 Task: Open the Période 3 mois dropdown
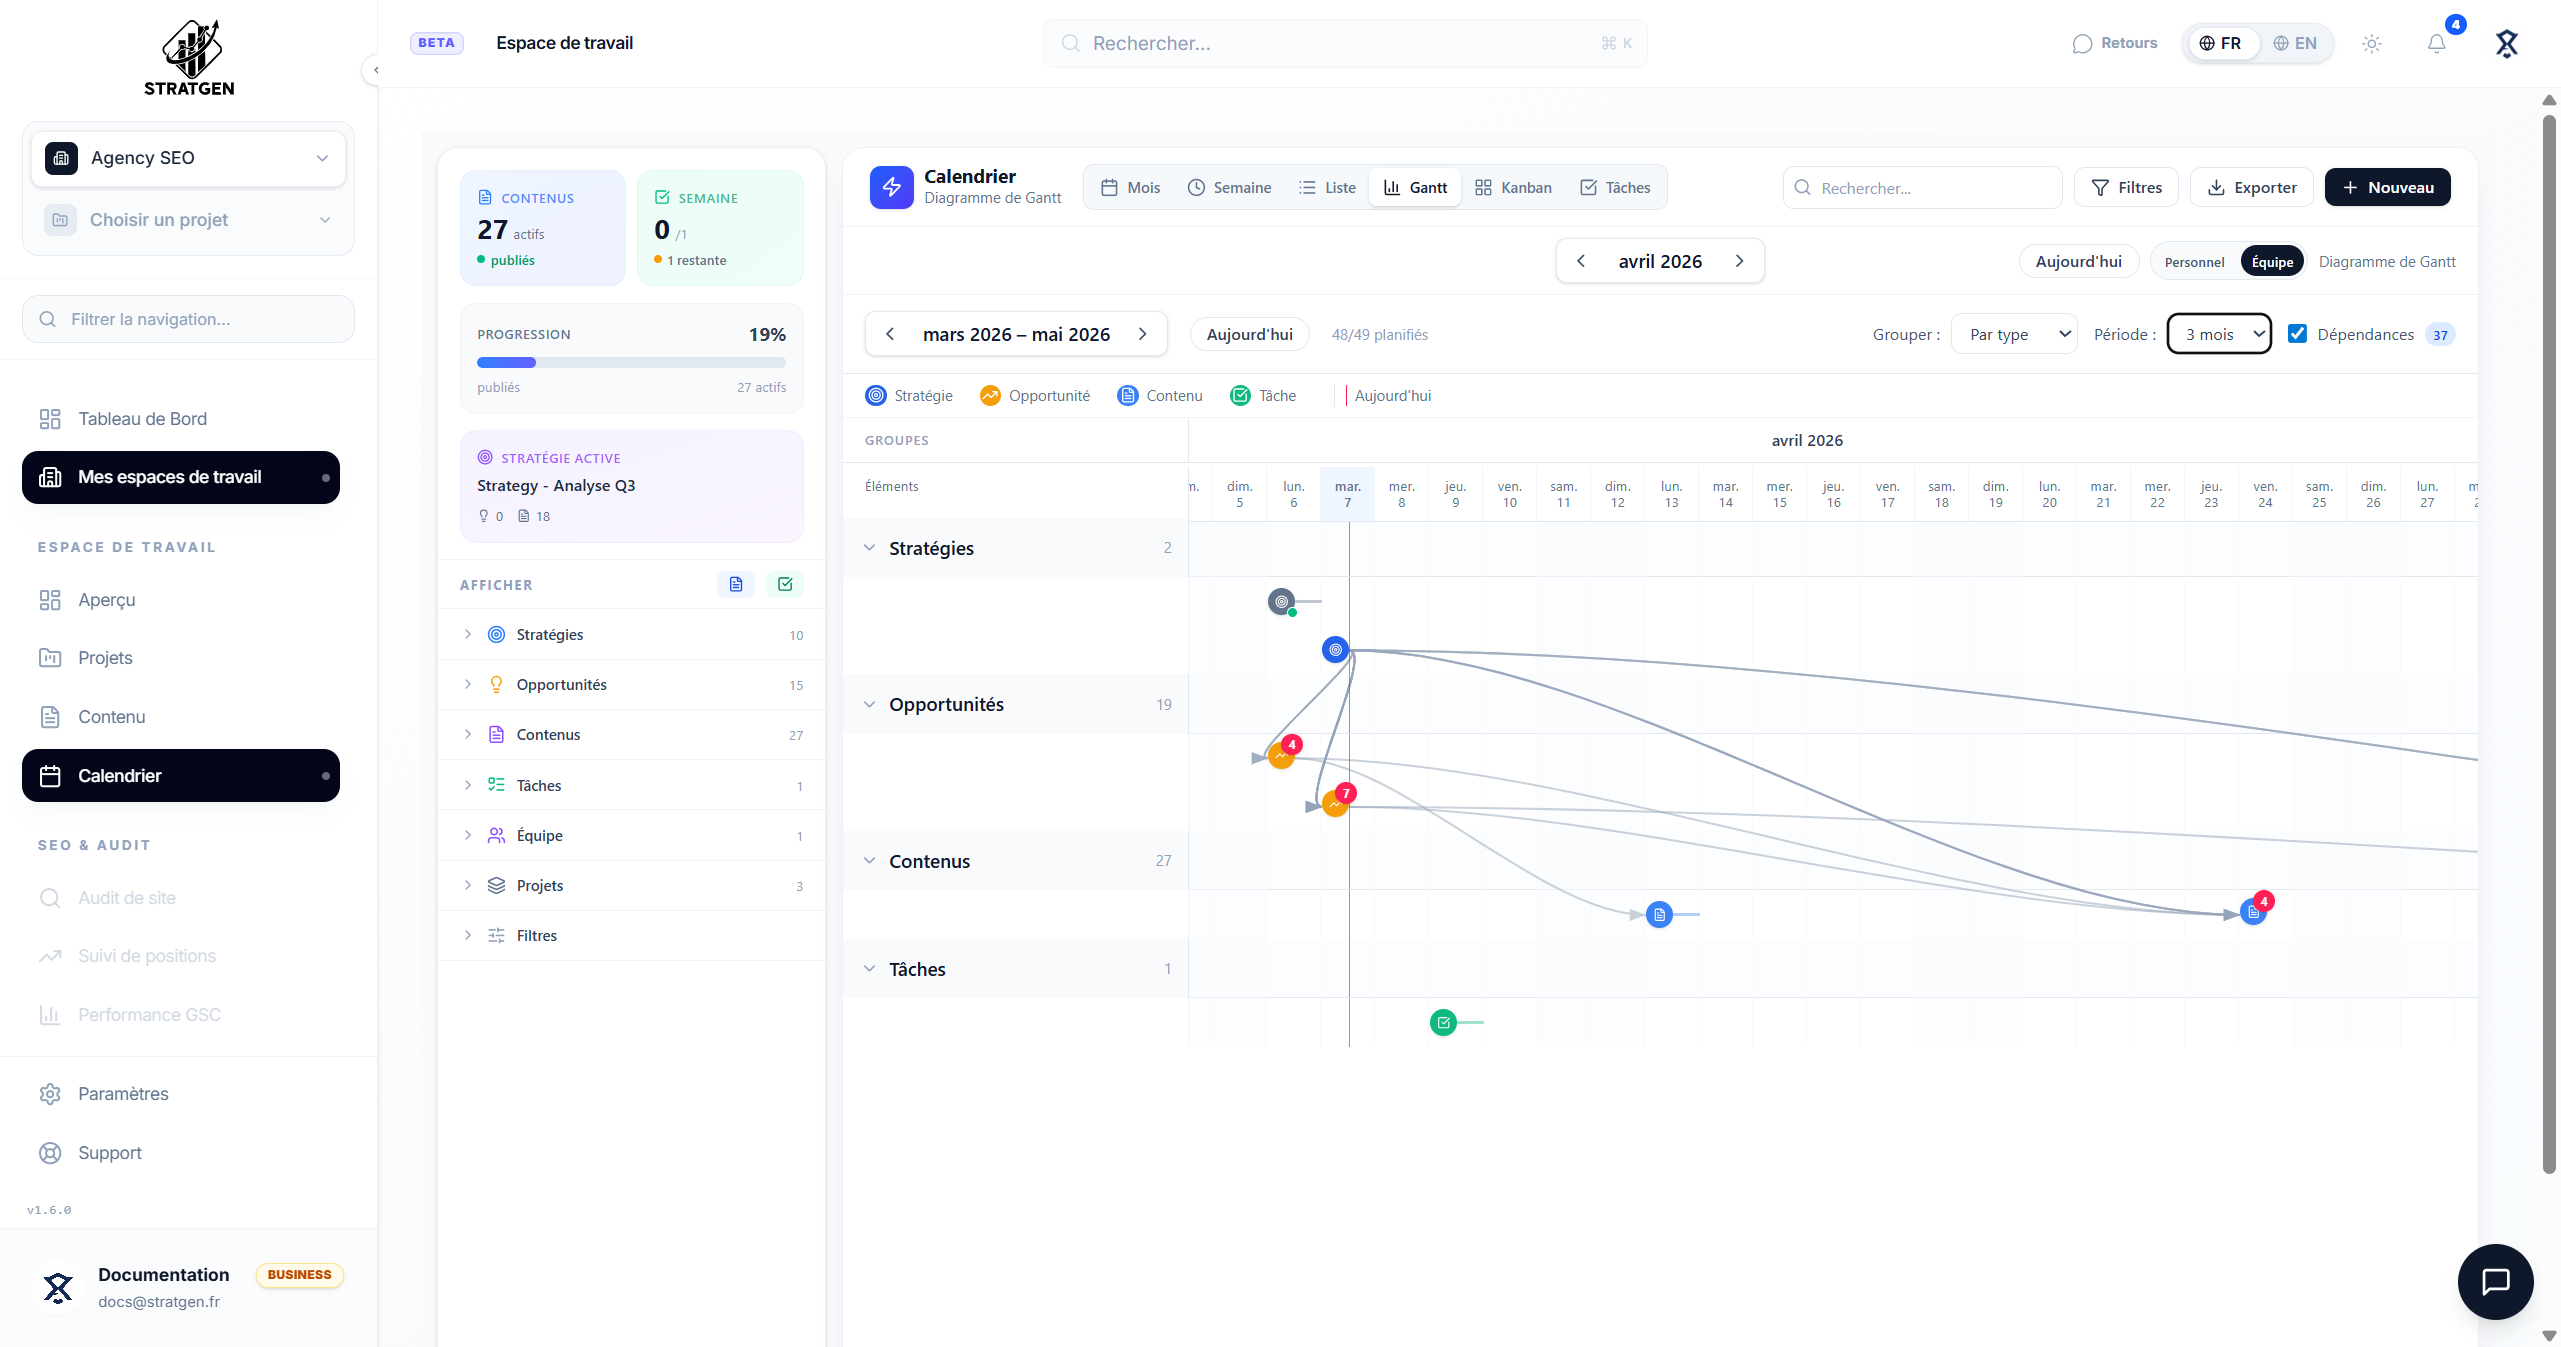point(2219,334)
